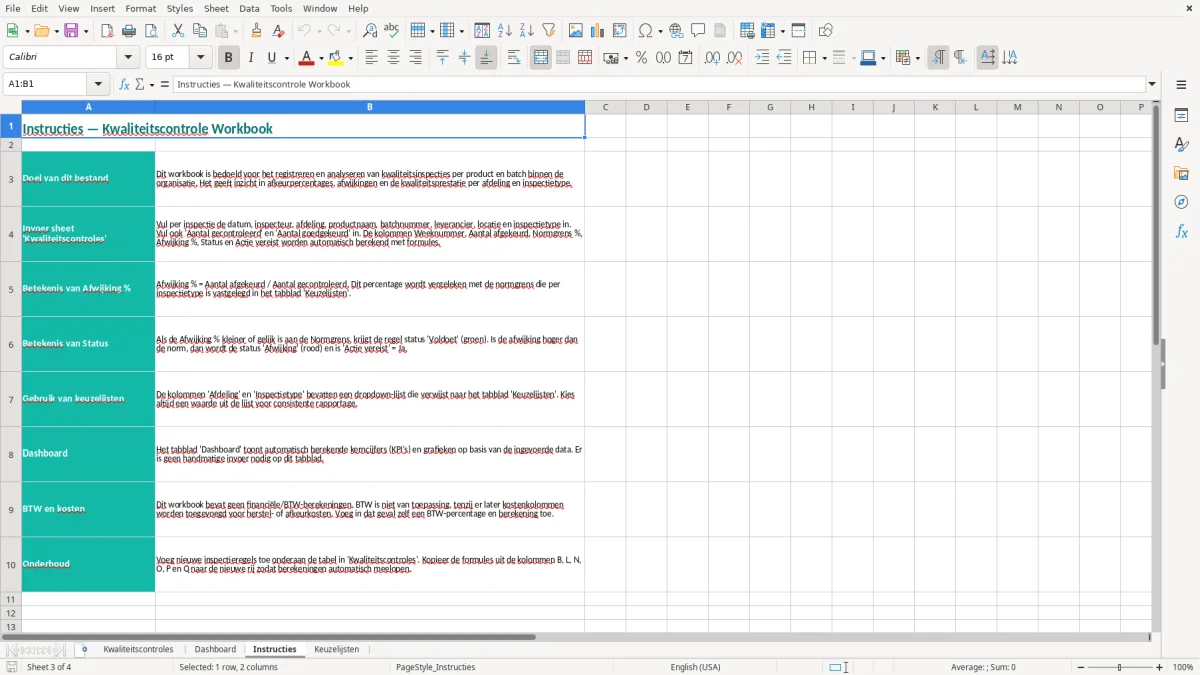Toggle Underline formatting
The image size is (1200, 675).
point(272,58)
